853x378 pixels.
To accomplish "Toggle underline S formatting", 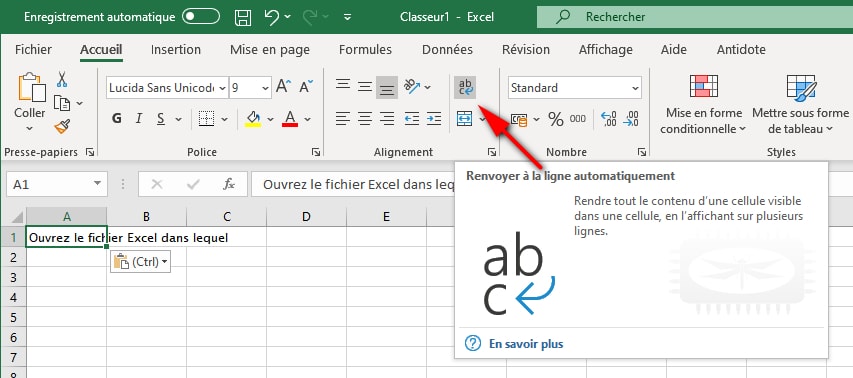I will (x=160, y=119).
